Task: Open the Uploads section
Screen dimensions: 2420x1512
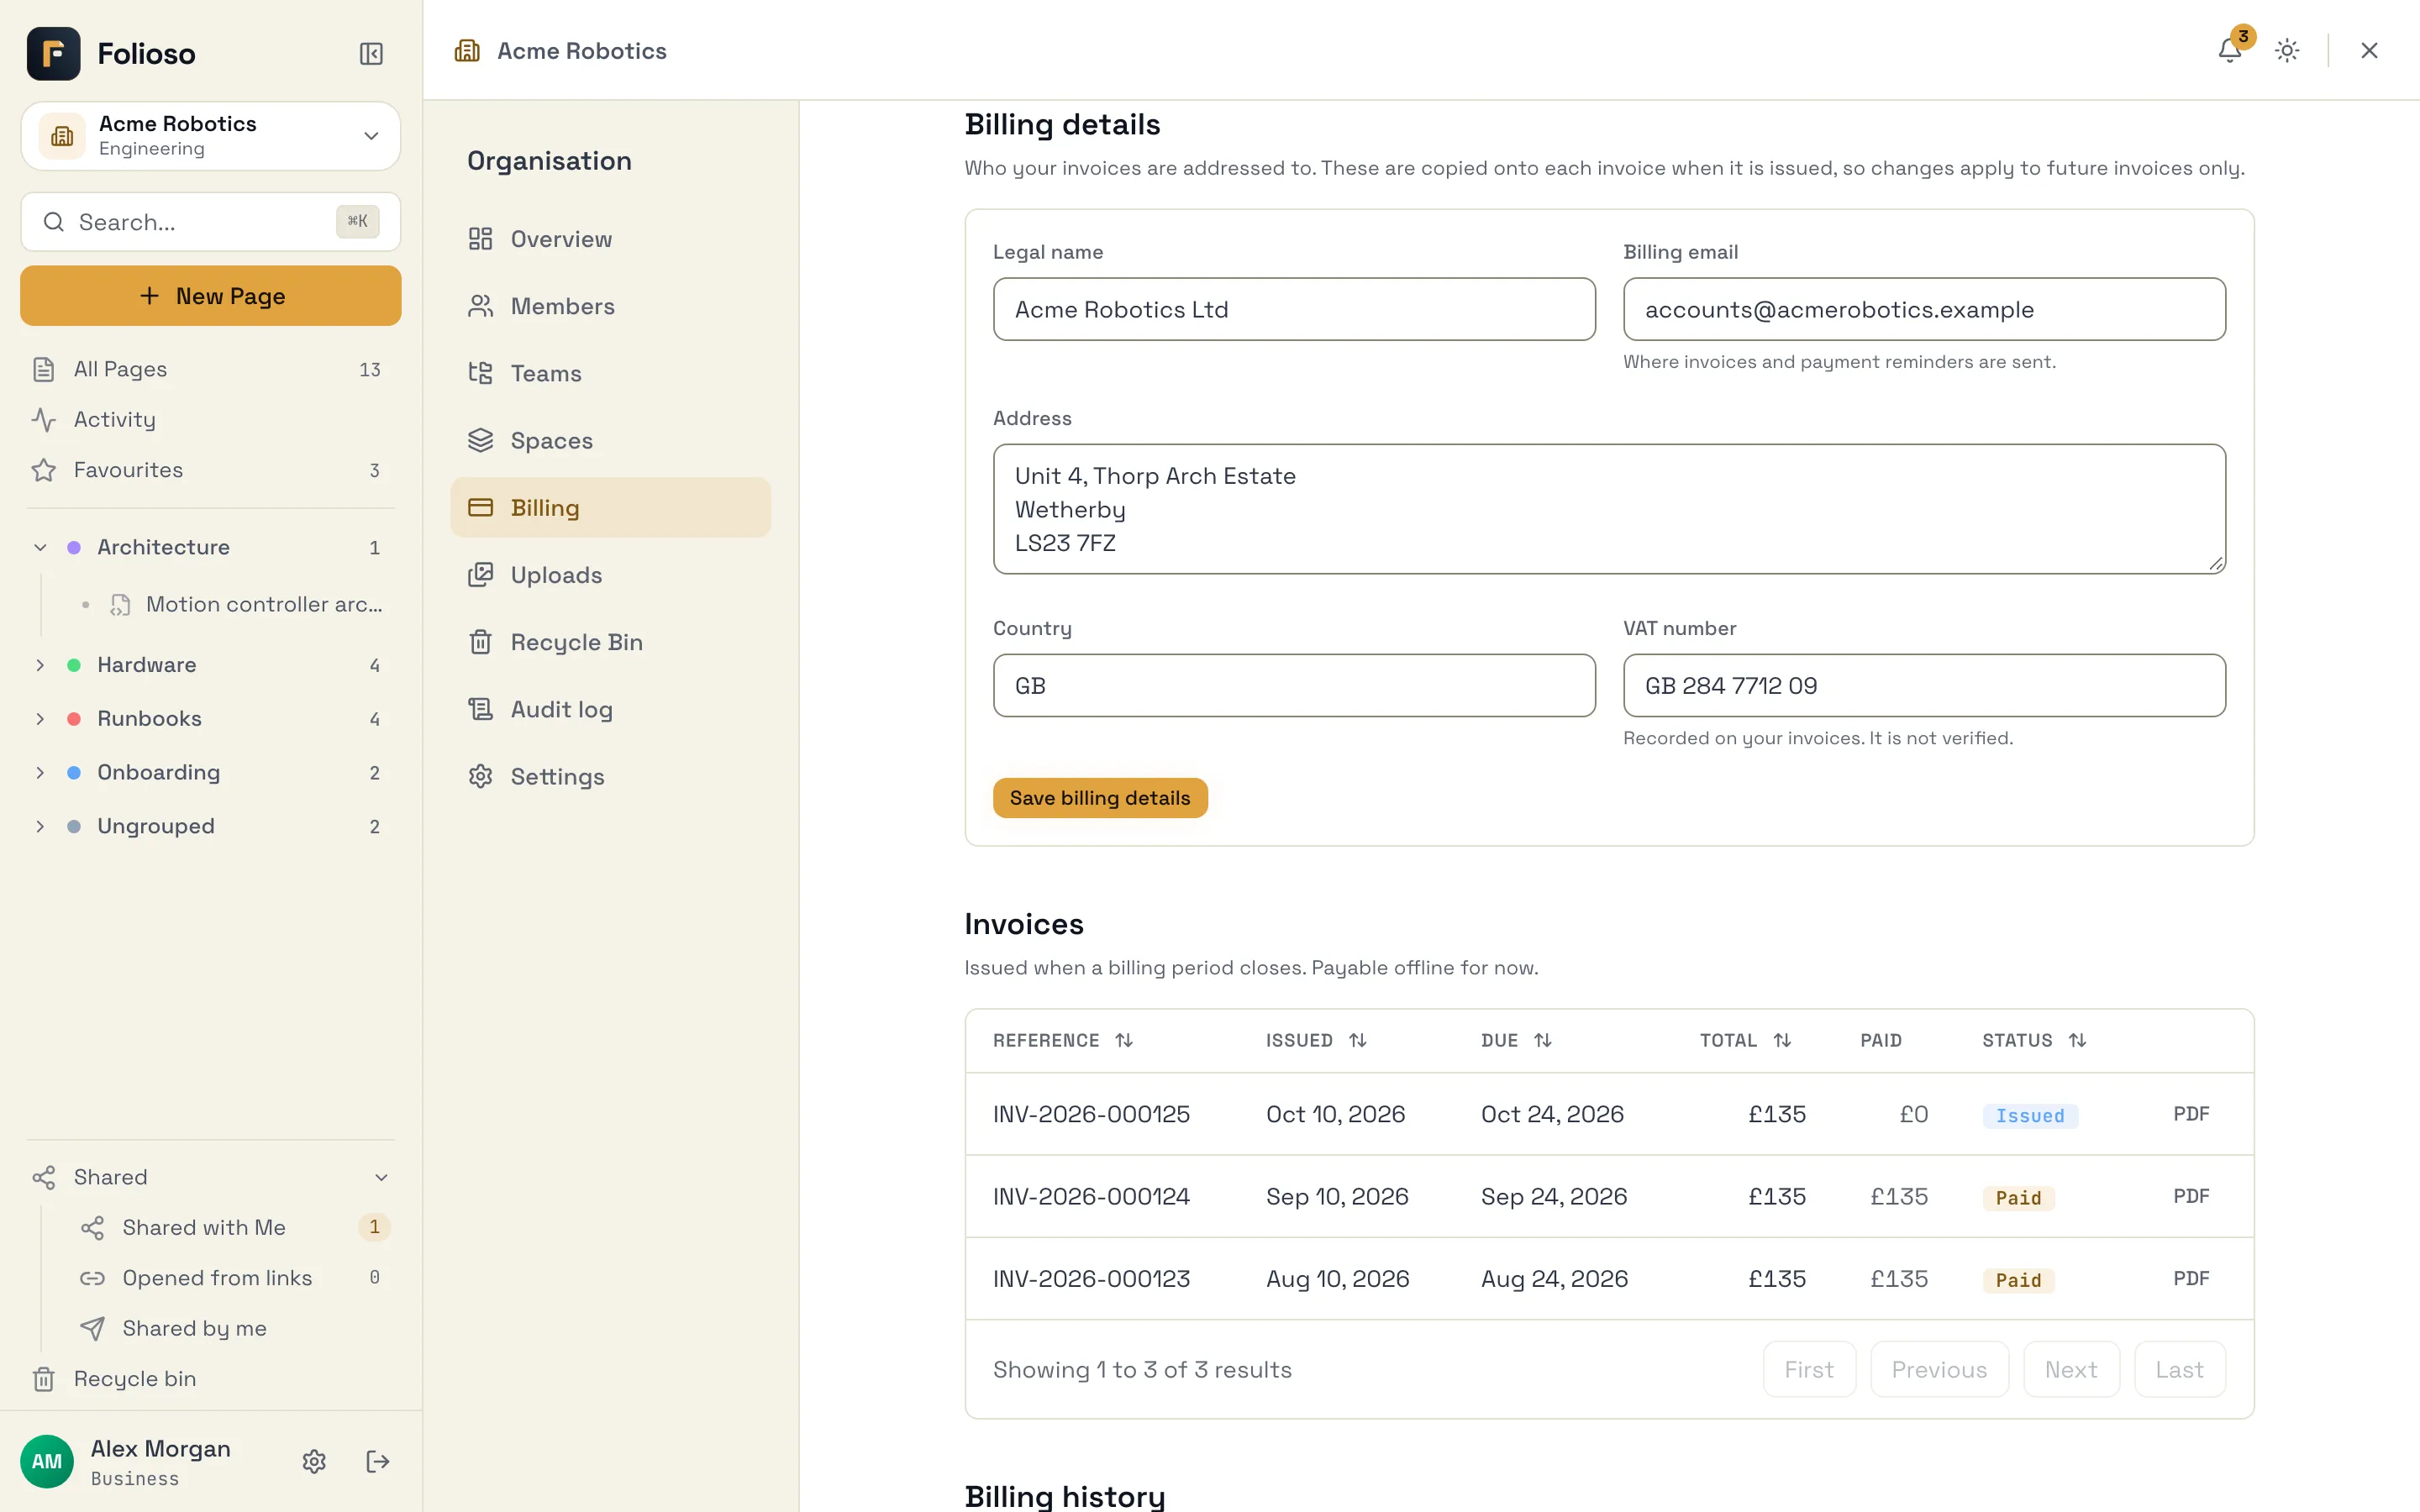Action: (x=610, y=575)
